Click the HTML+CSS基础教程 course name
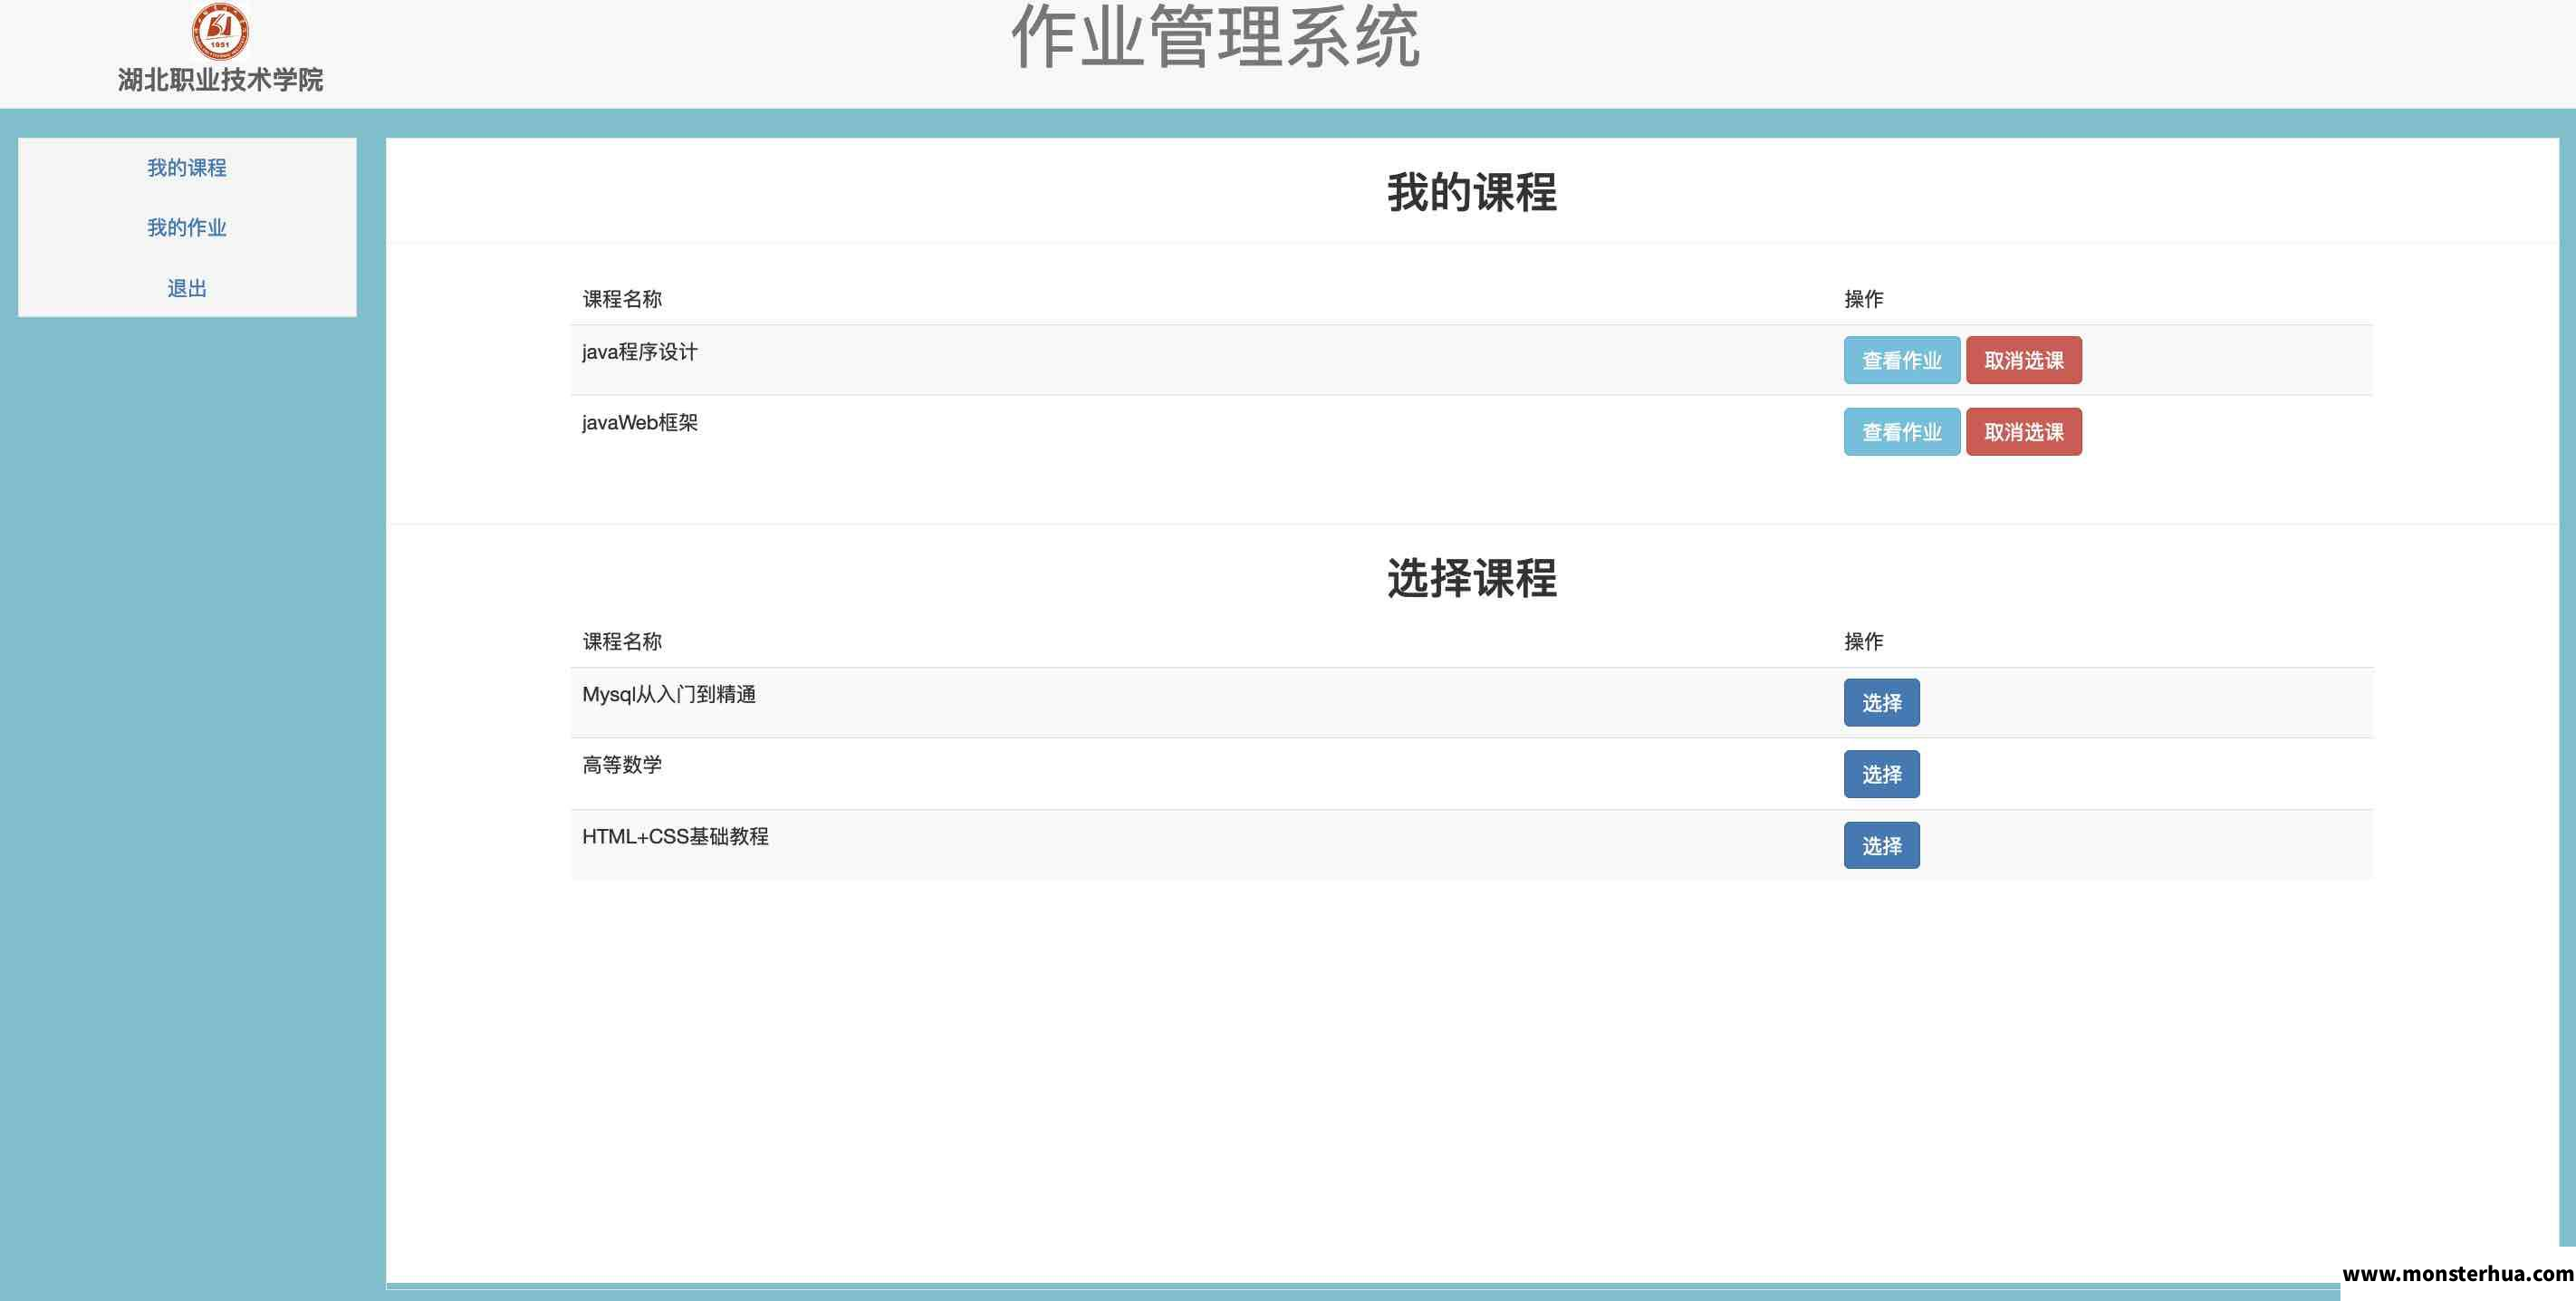The width and height of the screenshot is (2576, 1301). tap(675, 837)
